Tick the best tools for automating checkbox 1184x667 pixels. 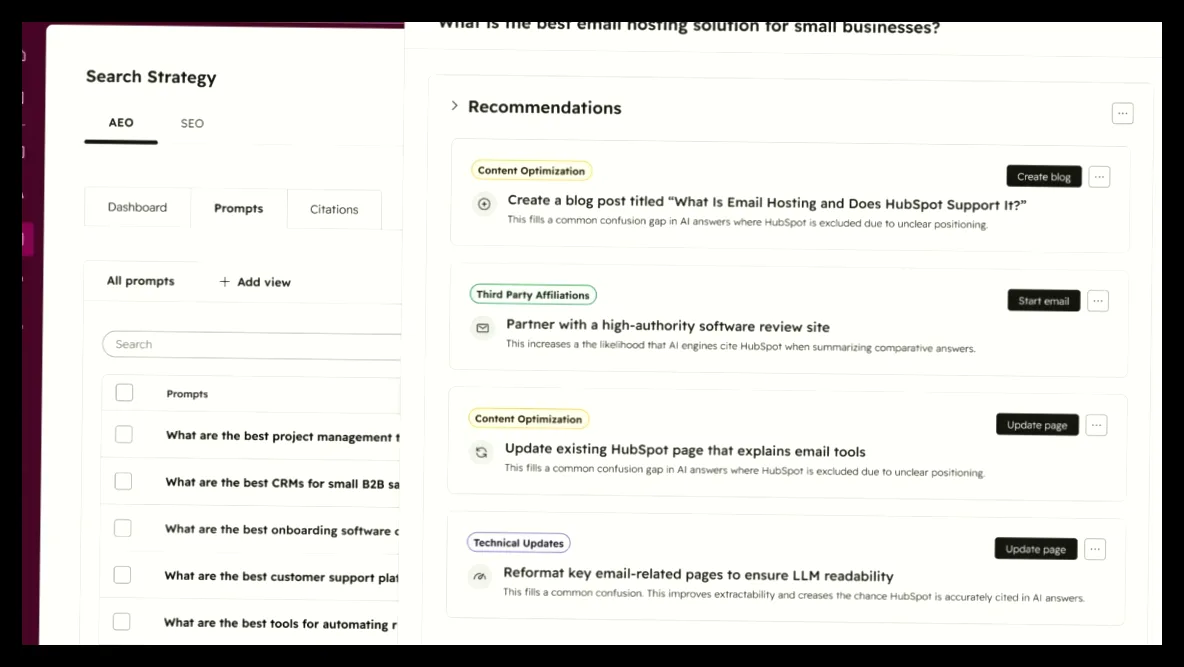122,622
